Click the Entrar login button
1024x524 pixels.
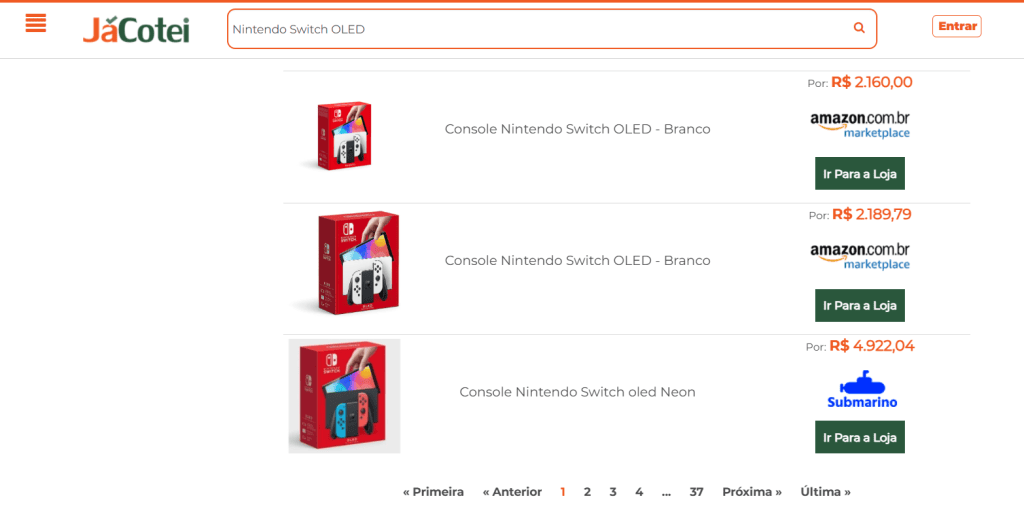(x=956, y=26)
